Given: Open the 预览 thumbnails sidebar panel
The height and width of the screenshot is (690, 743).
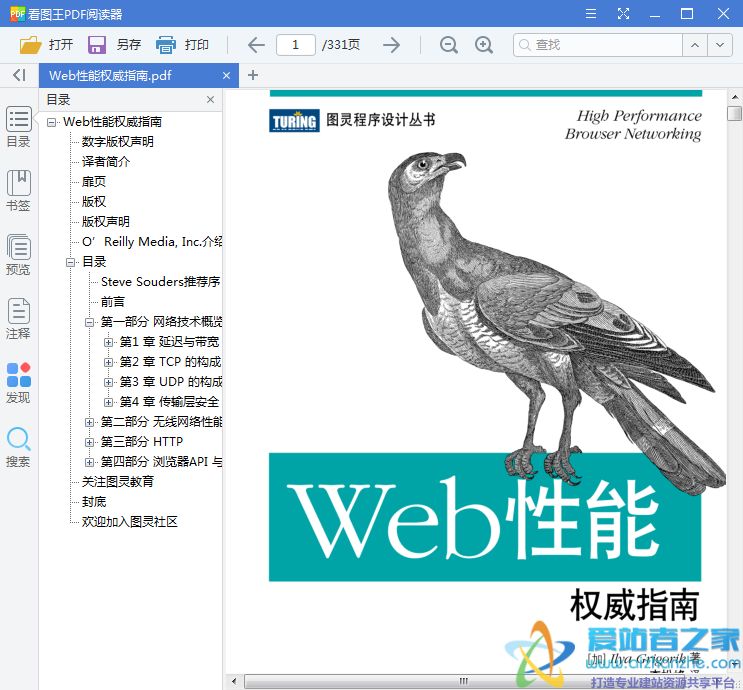Looking at the screenshot, I should click(x=18, y=255).
